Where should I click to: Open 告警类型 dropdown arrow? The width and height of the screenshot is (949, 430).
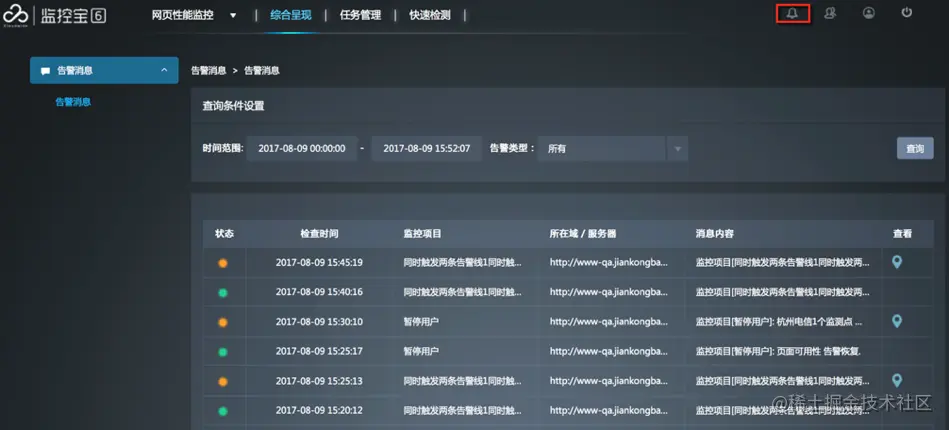pyautogui.click(x=677, y=148)
